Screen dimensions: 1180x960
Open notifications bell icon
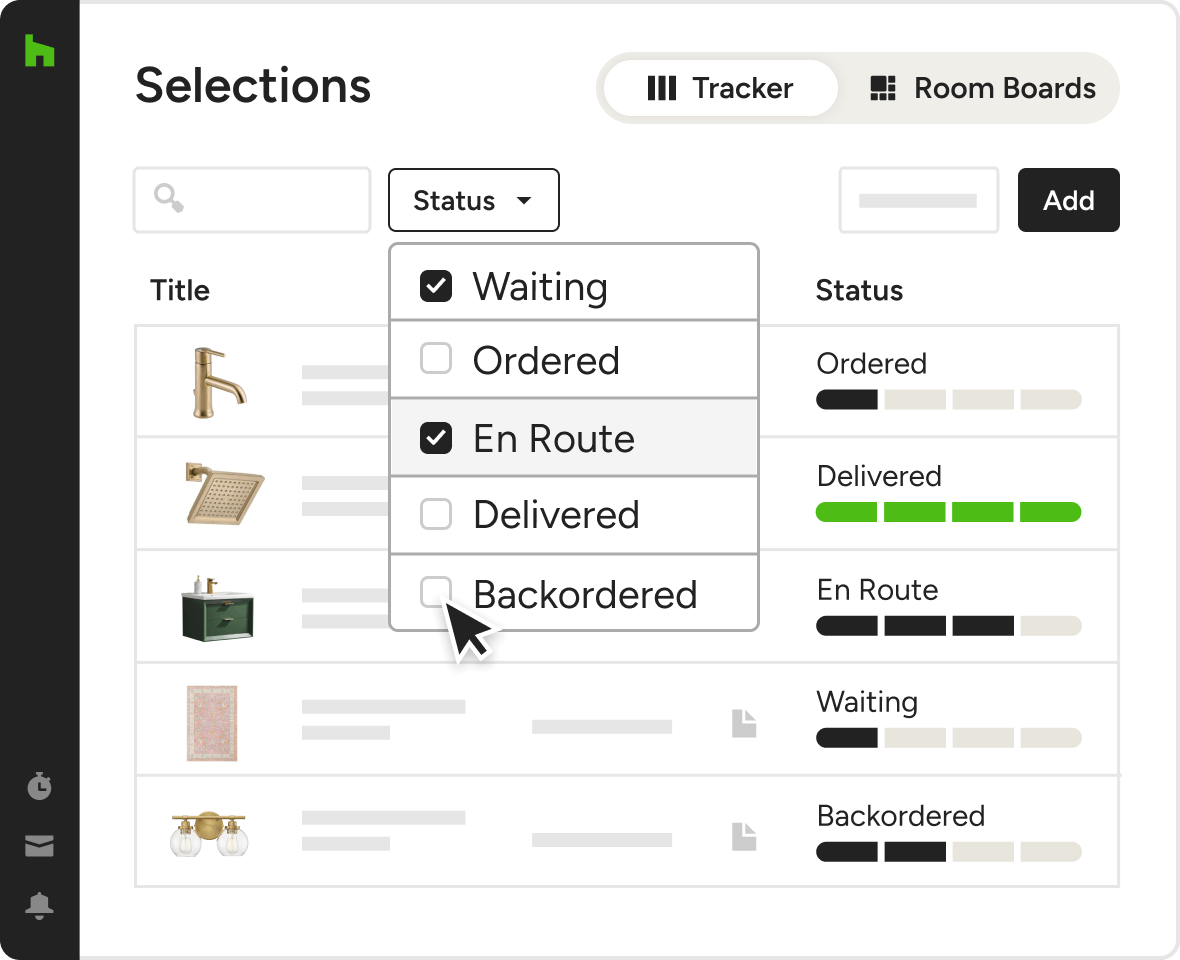coord(39,906)
